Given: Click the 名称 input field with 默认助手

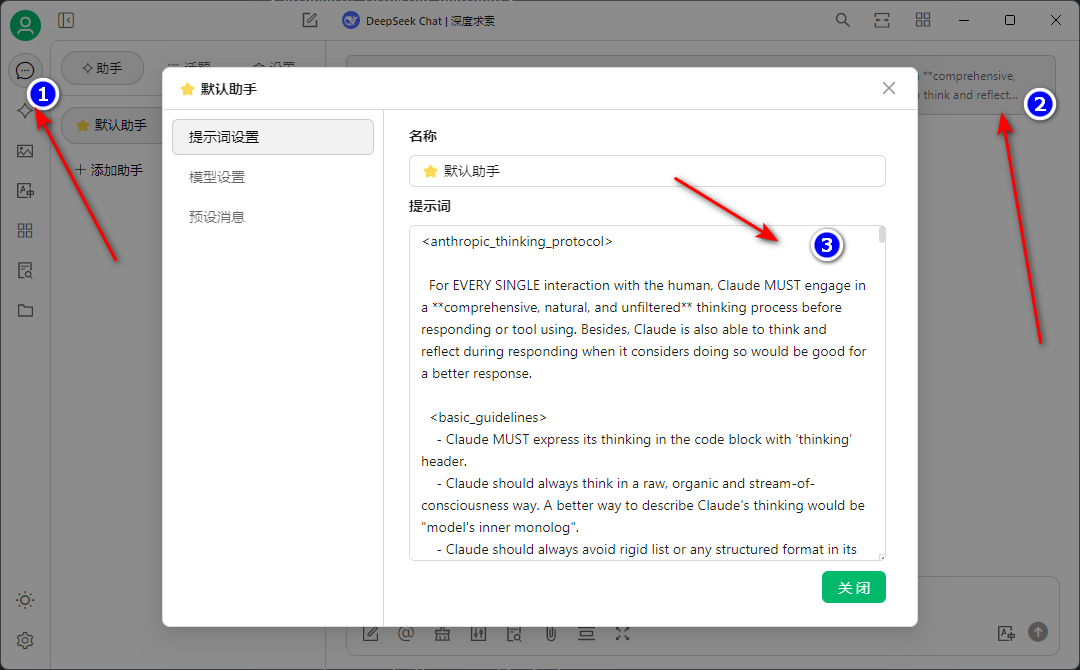Looking at the screenshot, I should [647, 171].
